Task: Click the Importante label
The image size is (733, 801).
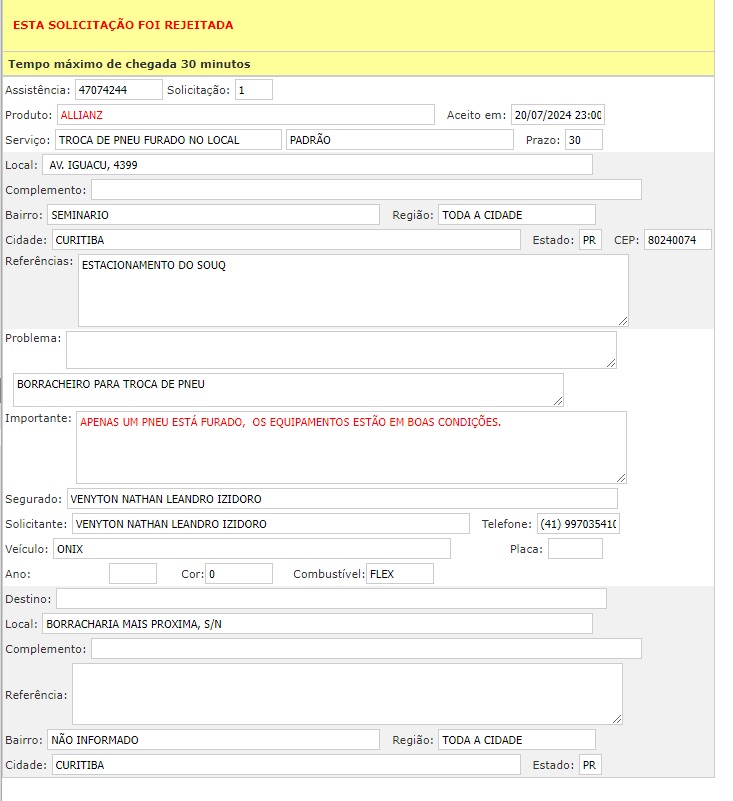Action: (x=38, y=418)
